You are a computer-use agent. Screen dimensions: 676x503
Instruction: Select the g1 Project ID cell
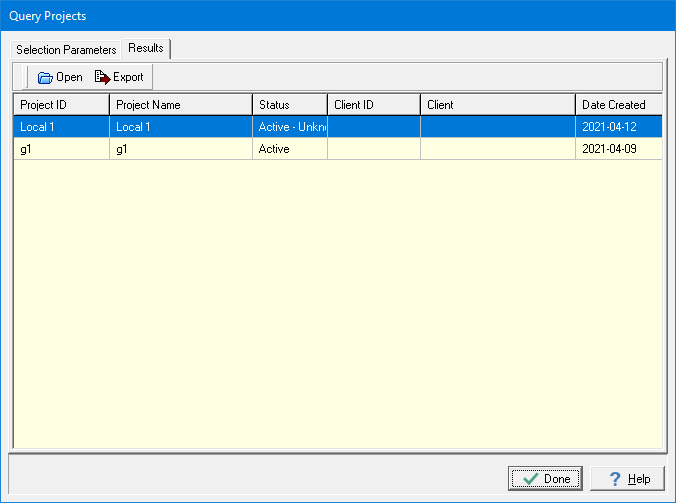click(x=60, y=149)
